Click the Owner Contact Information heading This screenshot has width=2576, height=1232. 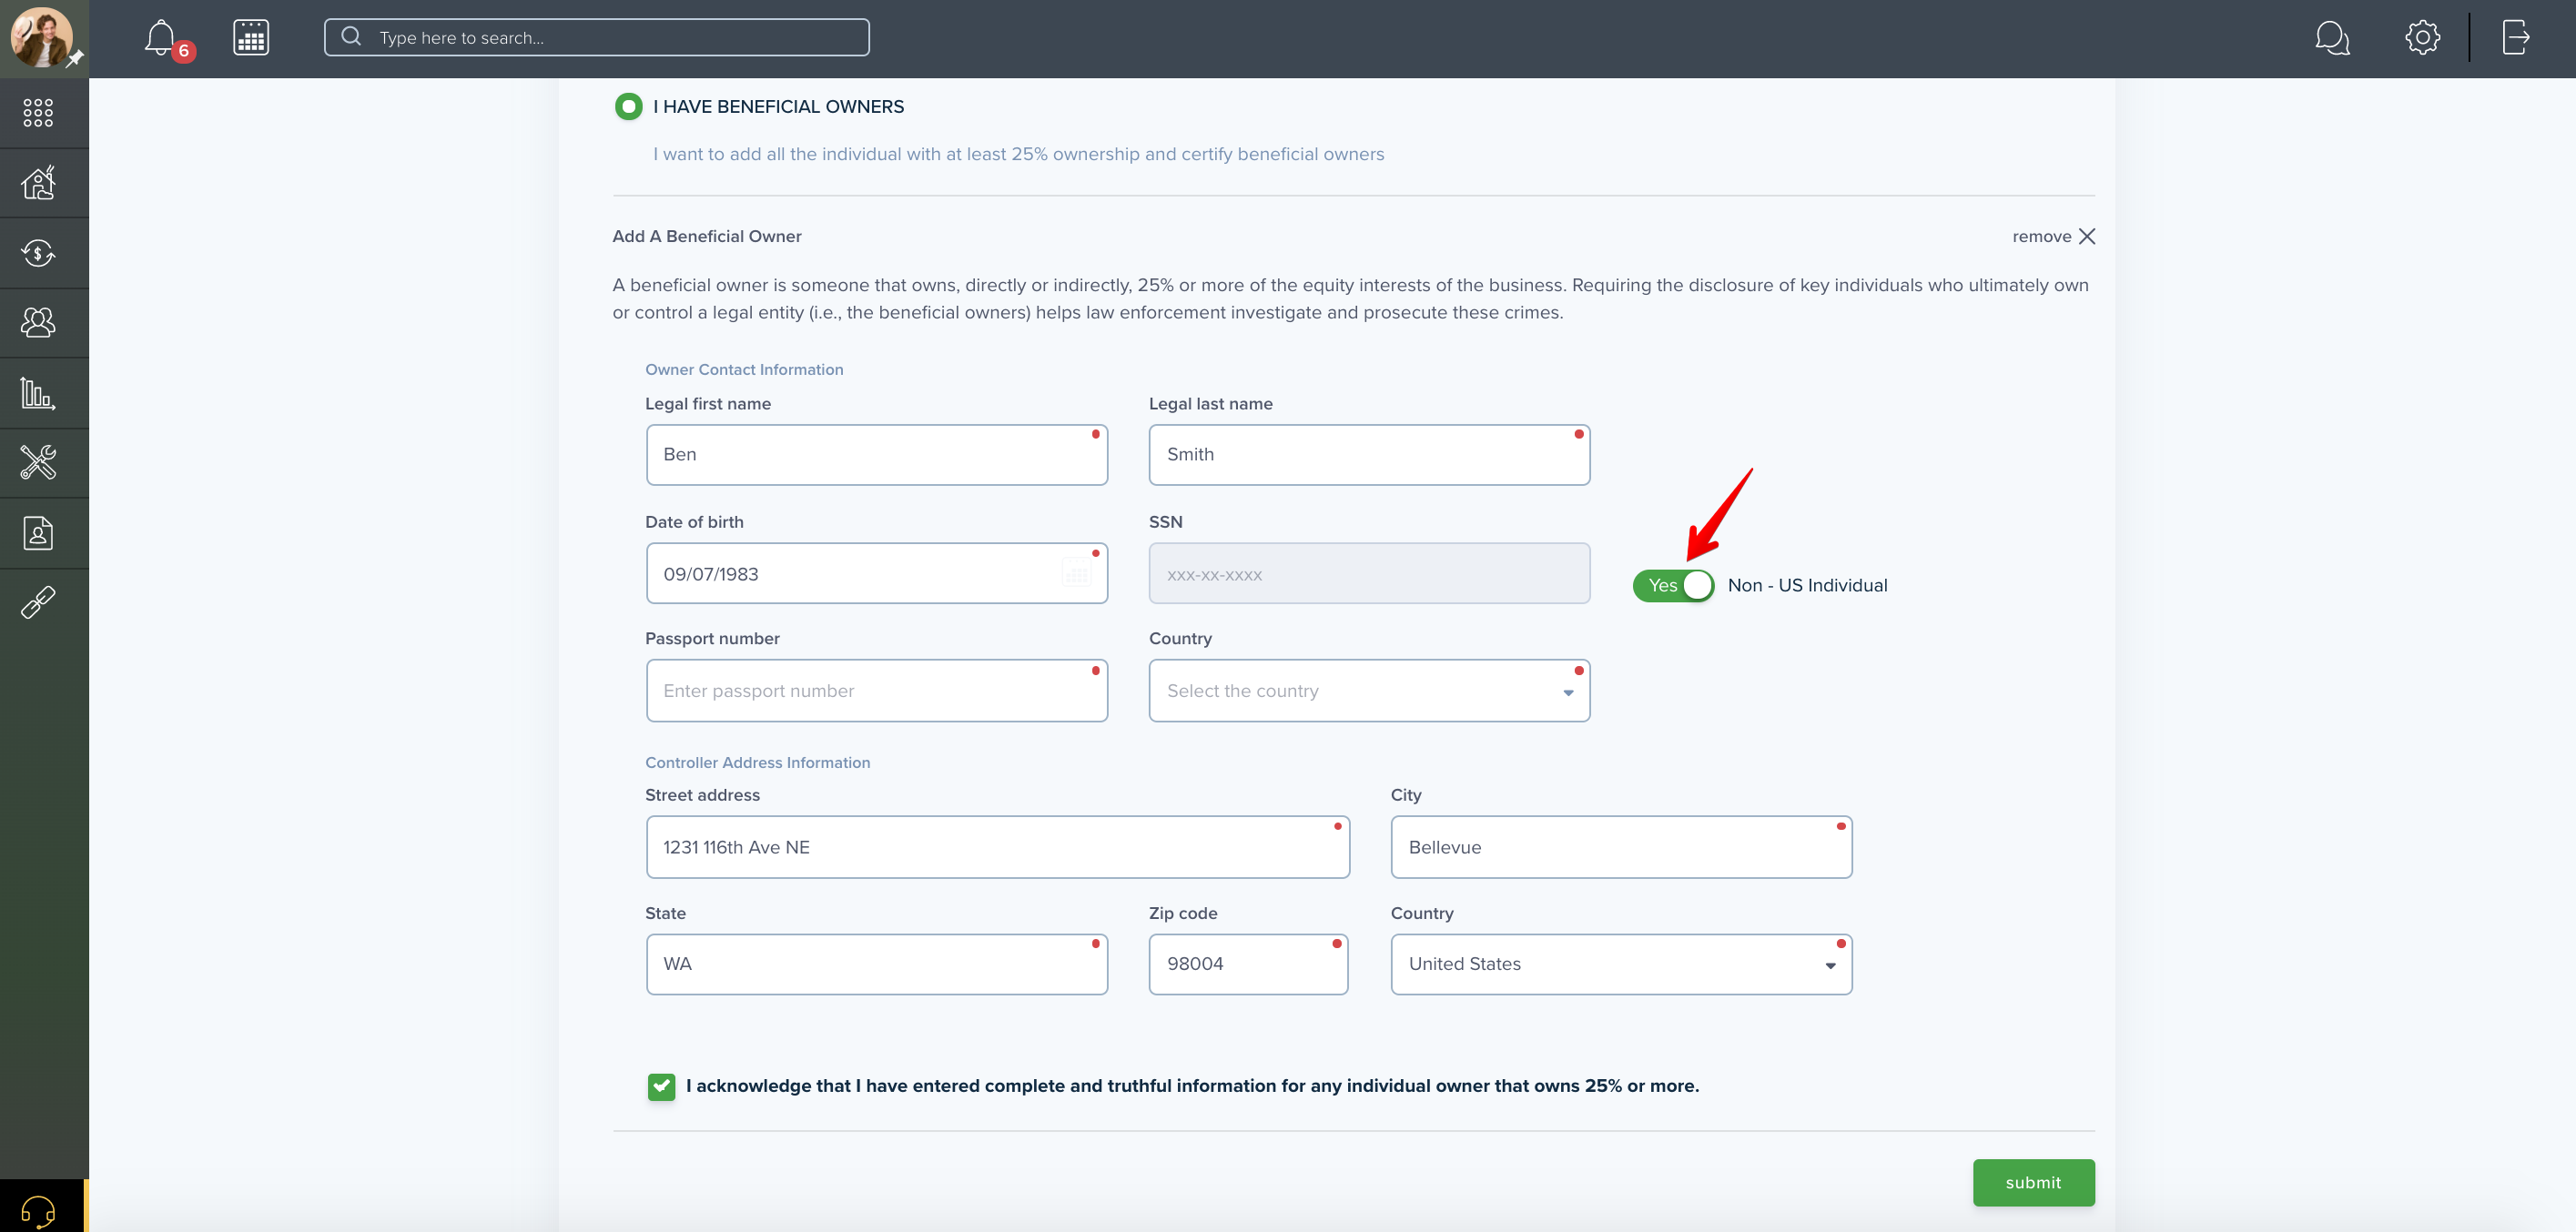click(744, 370)
